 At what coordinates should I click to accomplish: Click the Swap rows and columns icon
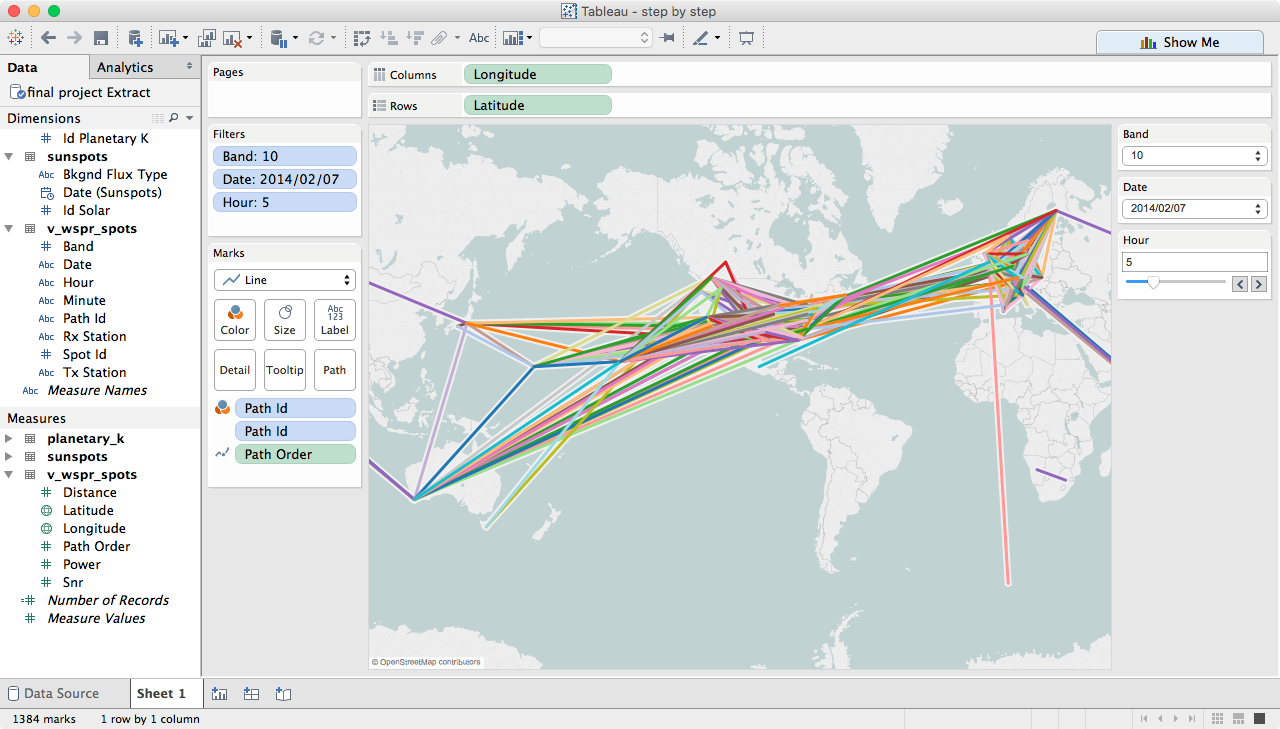363,38
